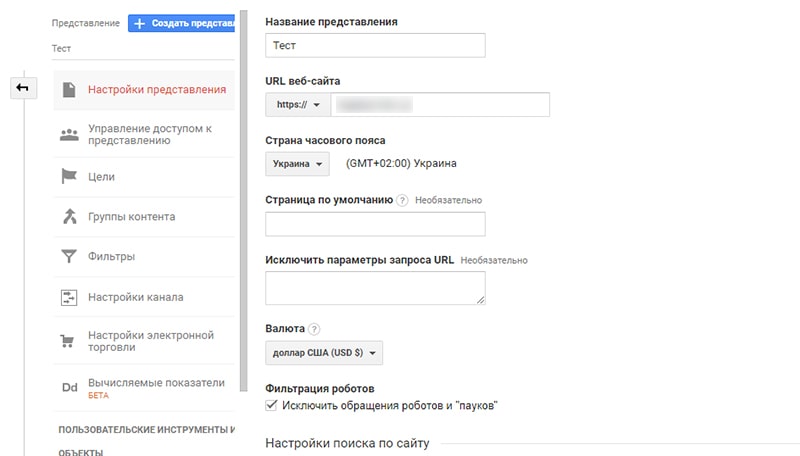Viewport: 800px width, 456px height.
Task: Open the доллар США currency dropdown
Action: [x=324, y=353]
